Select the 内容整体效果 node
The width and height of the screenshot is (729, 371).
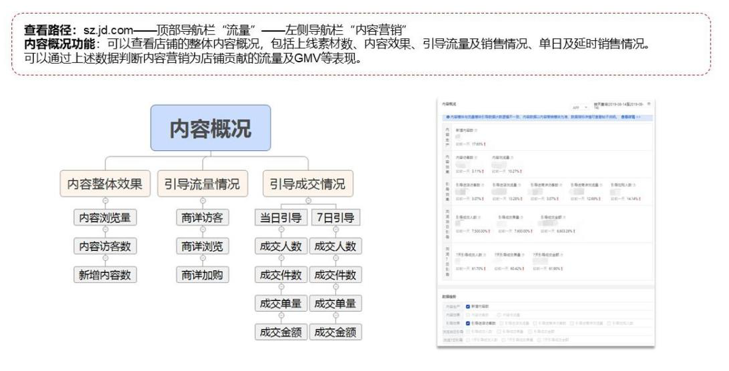[105, 184]
